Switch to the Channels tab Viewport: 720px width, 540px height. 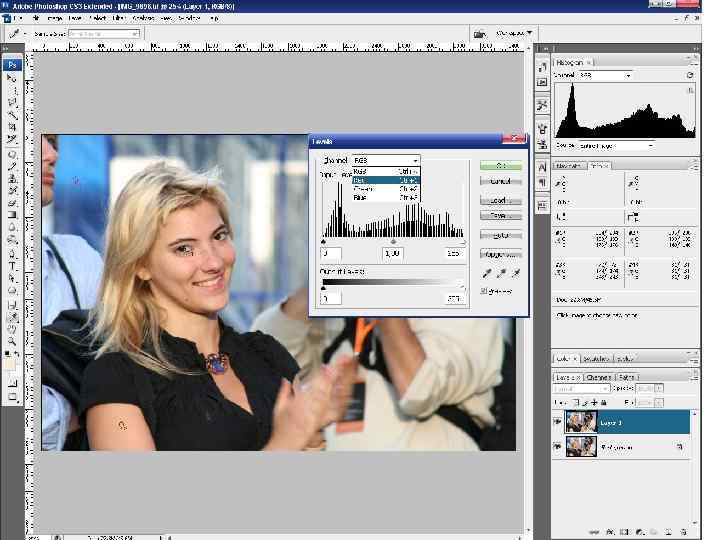point(599,377)
